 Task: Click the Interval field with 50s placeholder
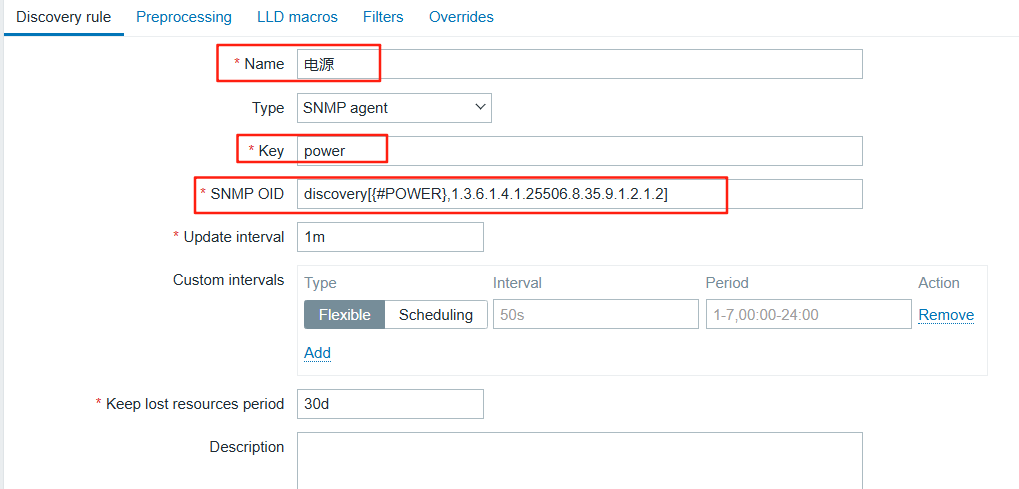[595, 314]
